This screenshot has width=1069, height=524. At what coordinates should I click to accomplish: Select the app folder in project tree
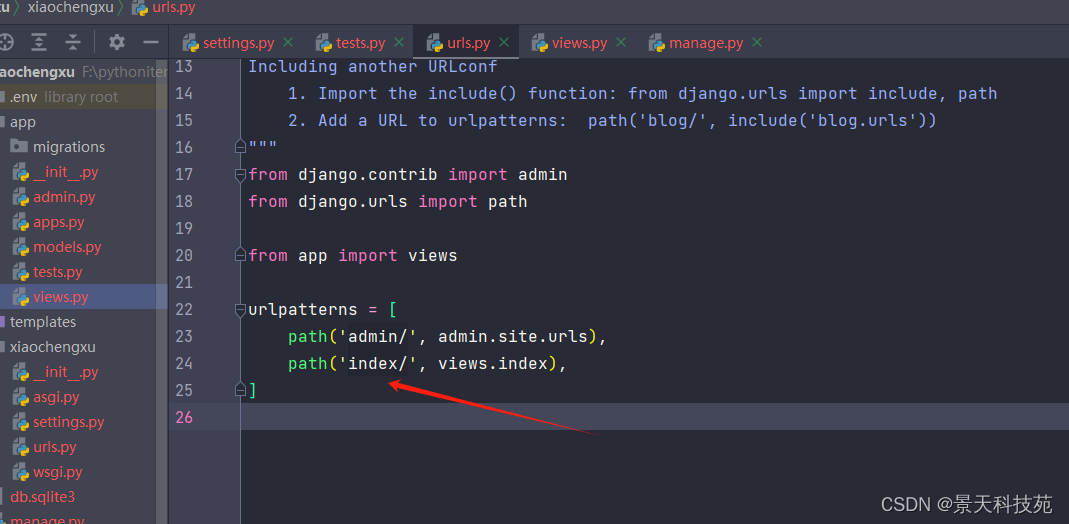click(22, 122)
